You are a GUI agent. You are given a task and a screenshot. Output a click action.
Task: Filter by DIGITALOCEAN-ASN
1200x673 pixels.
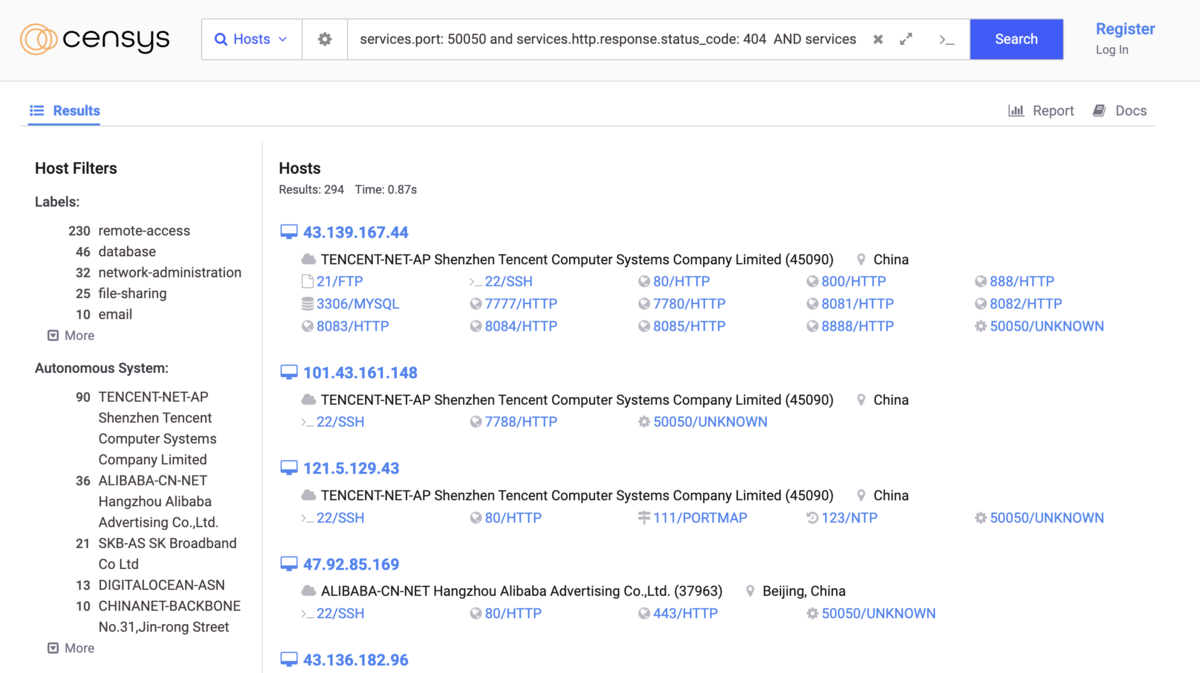tap(161, 585)
